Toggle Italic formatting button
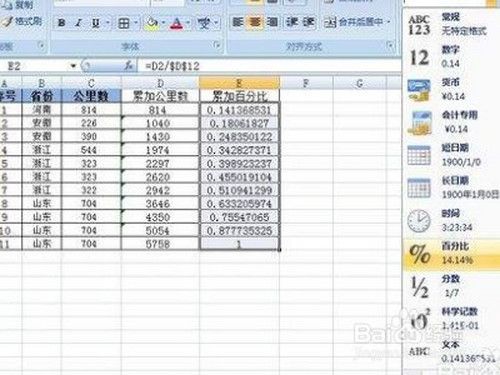The height and width of the screenshot is (375, 500). pyautogui.click(x=79, y=23)
